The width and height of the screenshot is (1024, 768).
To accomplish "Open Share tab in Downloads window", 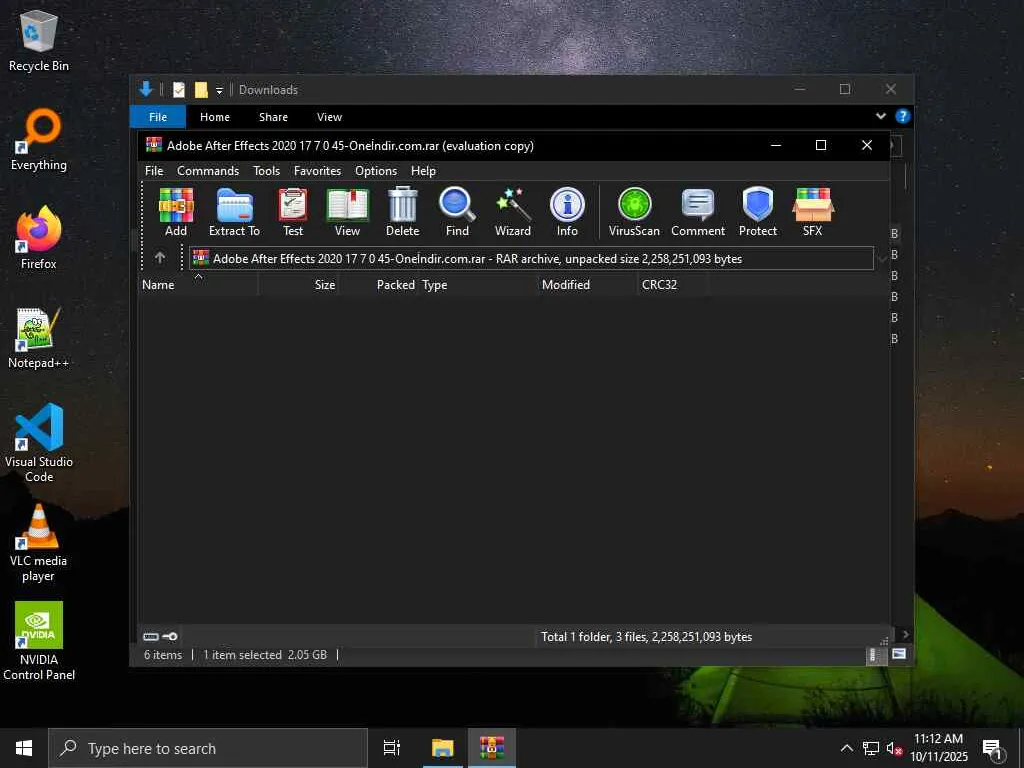I will (x=273, y=117).
